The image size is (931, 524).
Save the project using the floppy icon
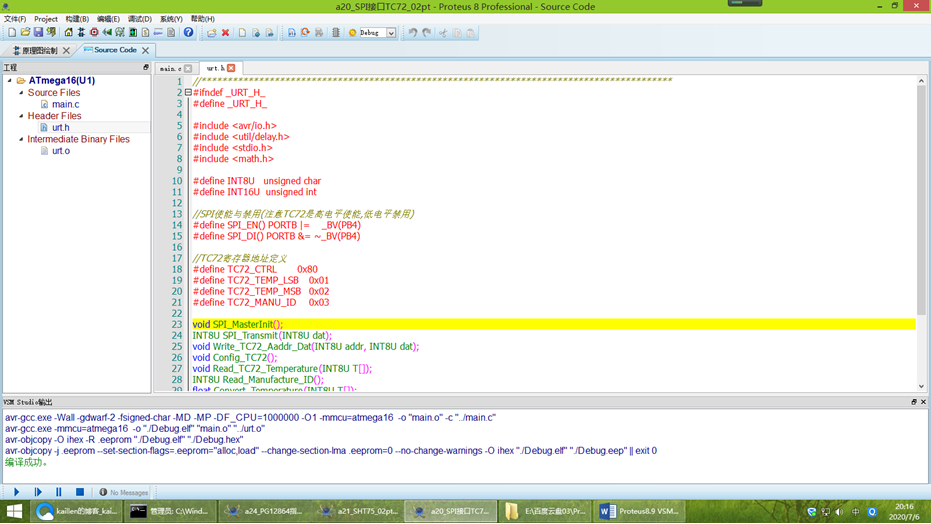[38, 33]
